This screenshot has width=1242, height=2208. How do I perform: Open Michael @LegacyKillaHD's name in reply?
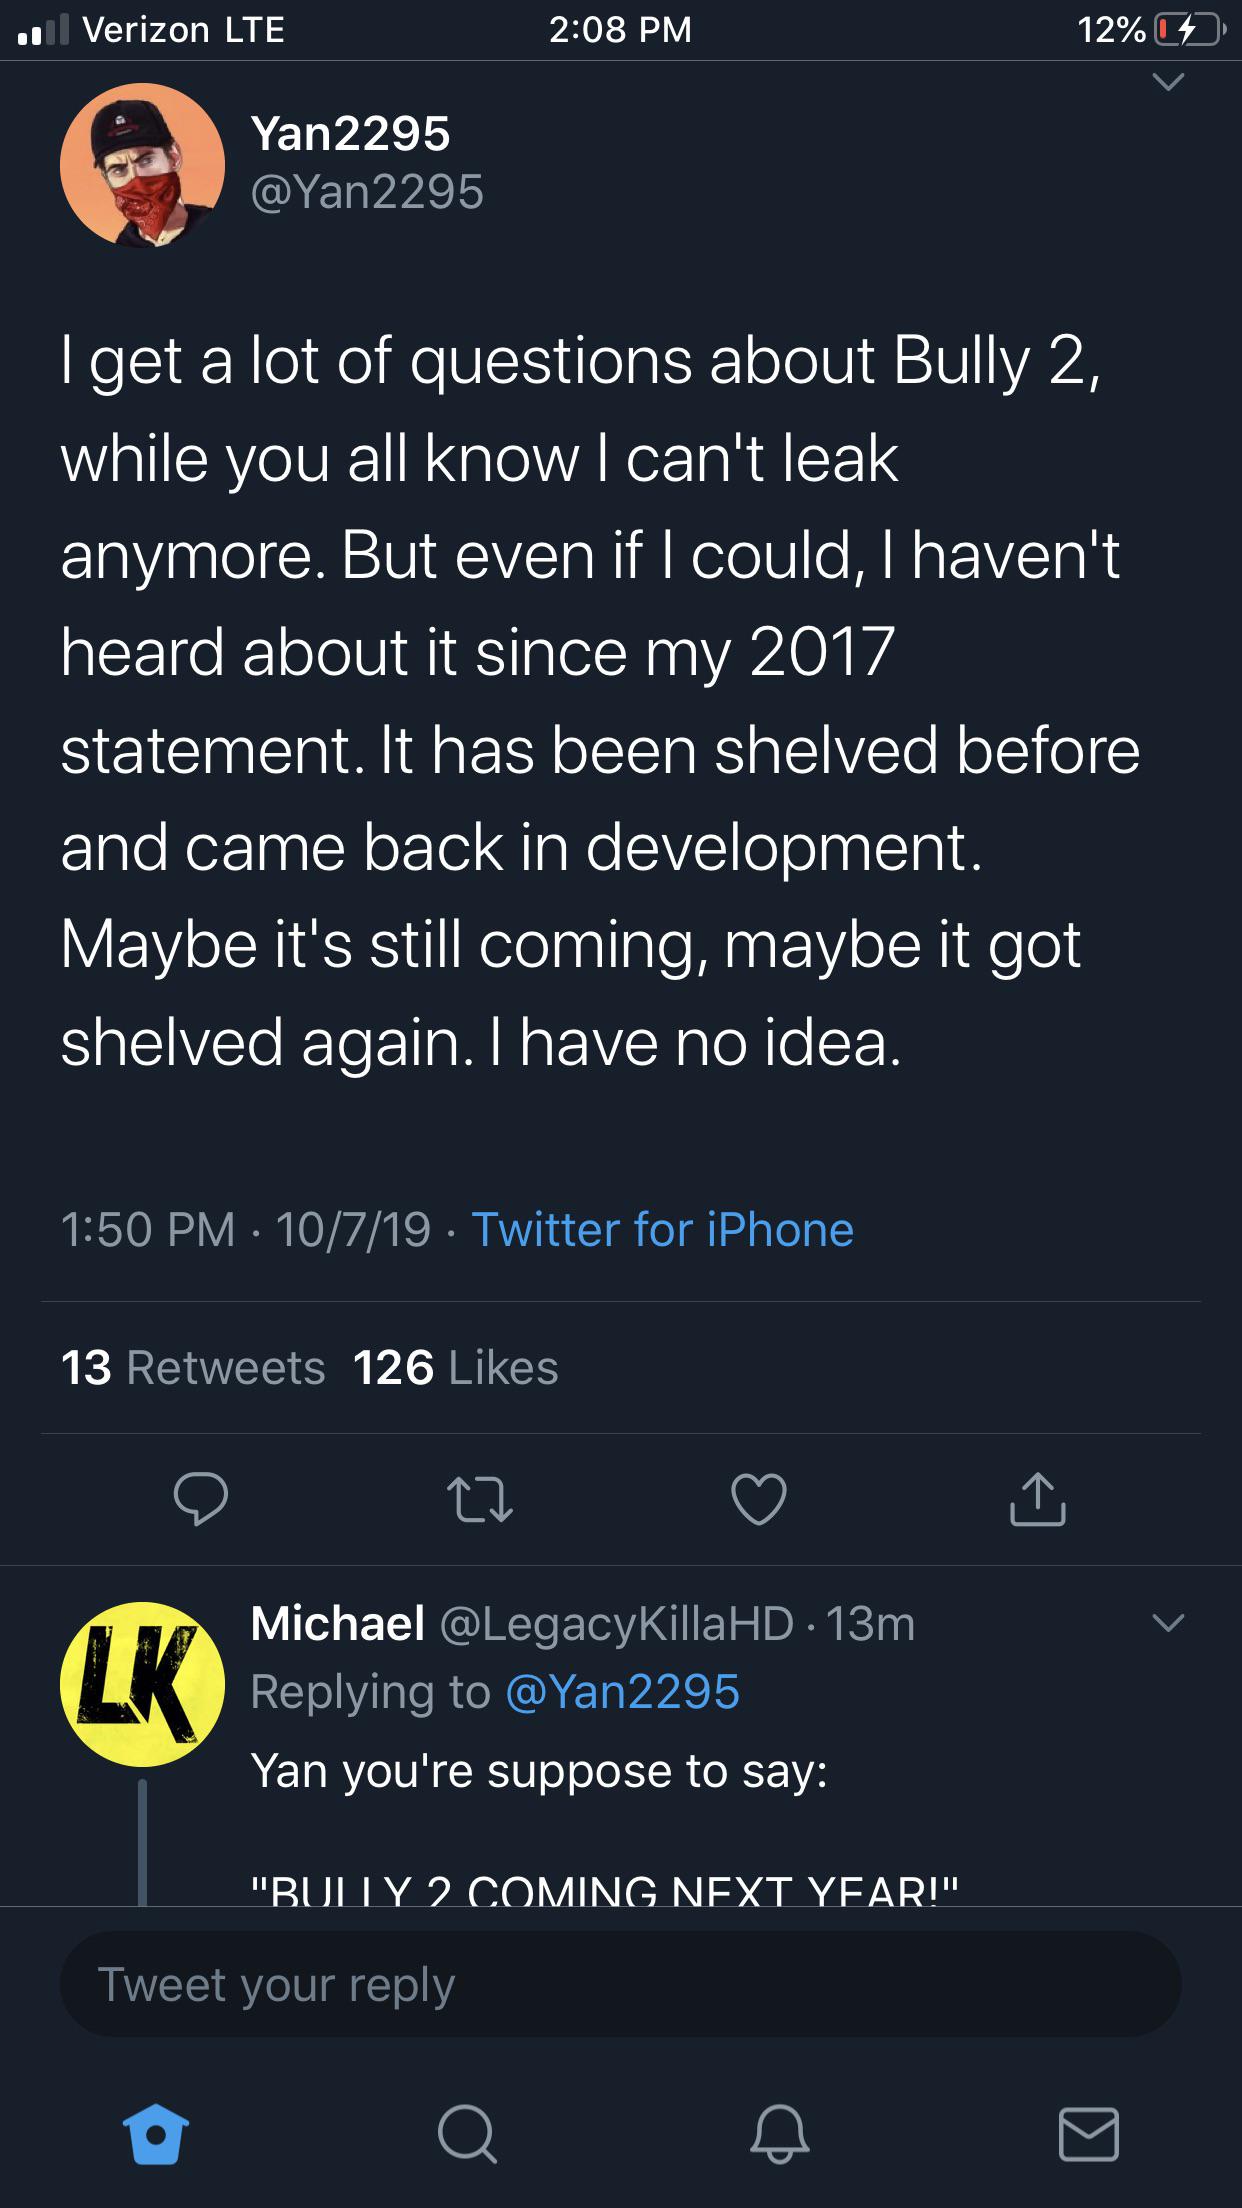tap(337, 1622)
